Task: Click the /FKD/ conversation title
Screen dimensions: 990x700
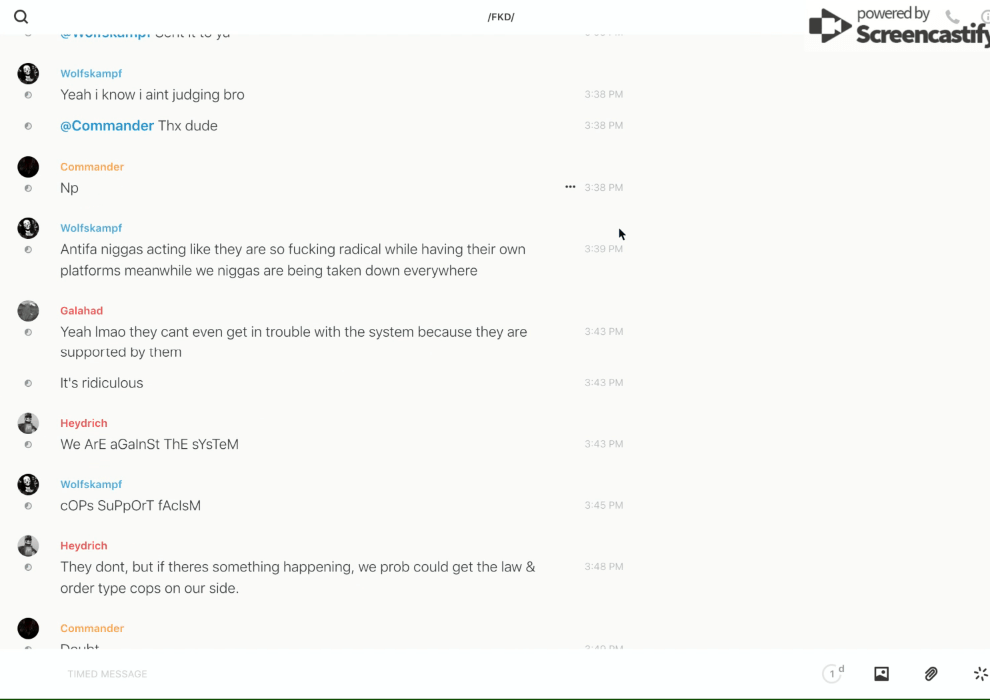Action: pos(501,17)
